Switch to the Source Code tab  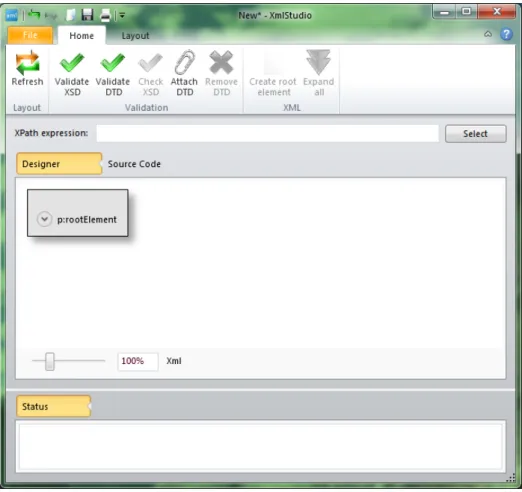click(134, 164)
